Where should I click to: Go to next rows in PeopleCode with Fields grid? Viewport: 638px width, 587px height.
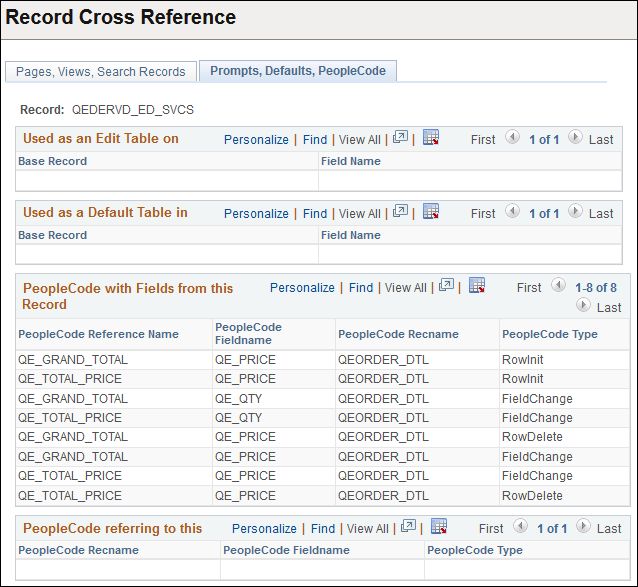point(583,306)
